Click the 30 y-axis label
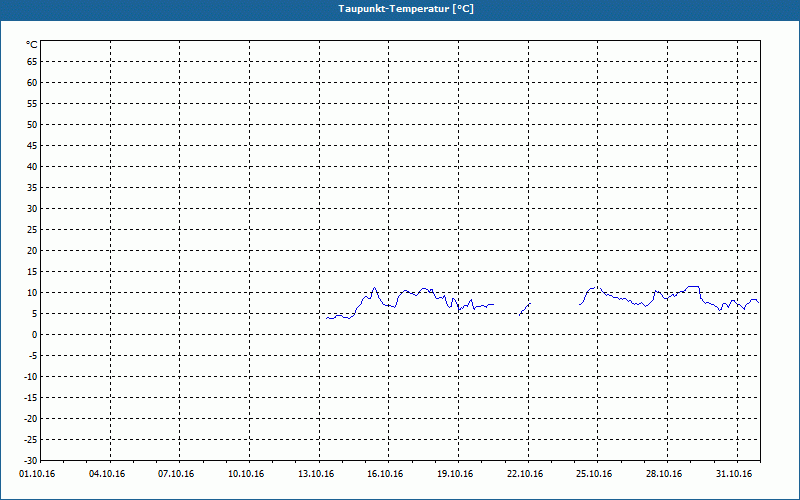The image size is (800, 500). (32, 209)
